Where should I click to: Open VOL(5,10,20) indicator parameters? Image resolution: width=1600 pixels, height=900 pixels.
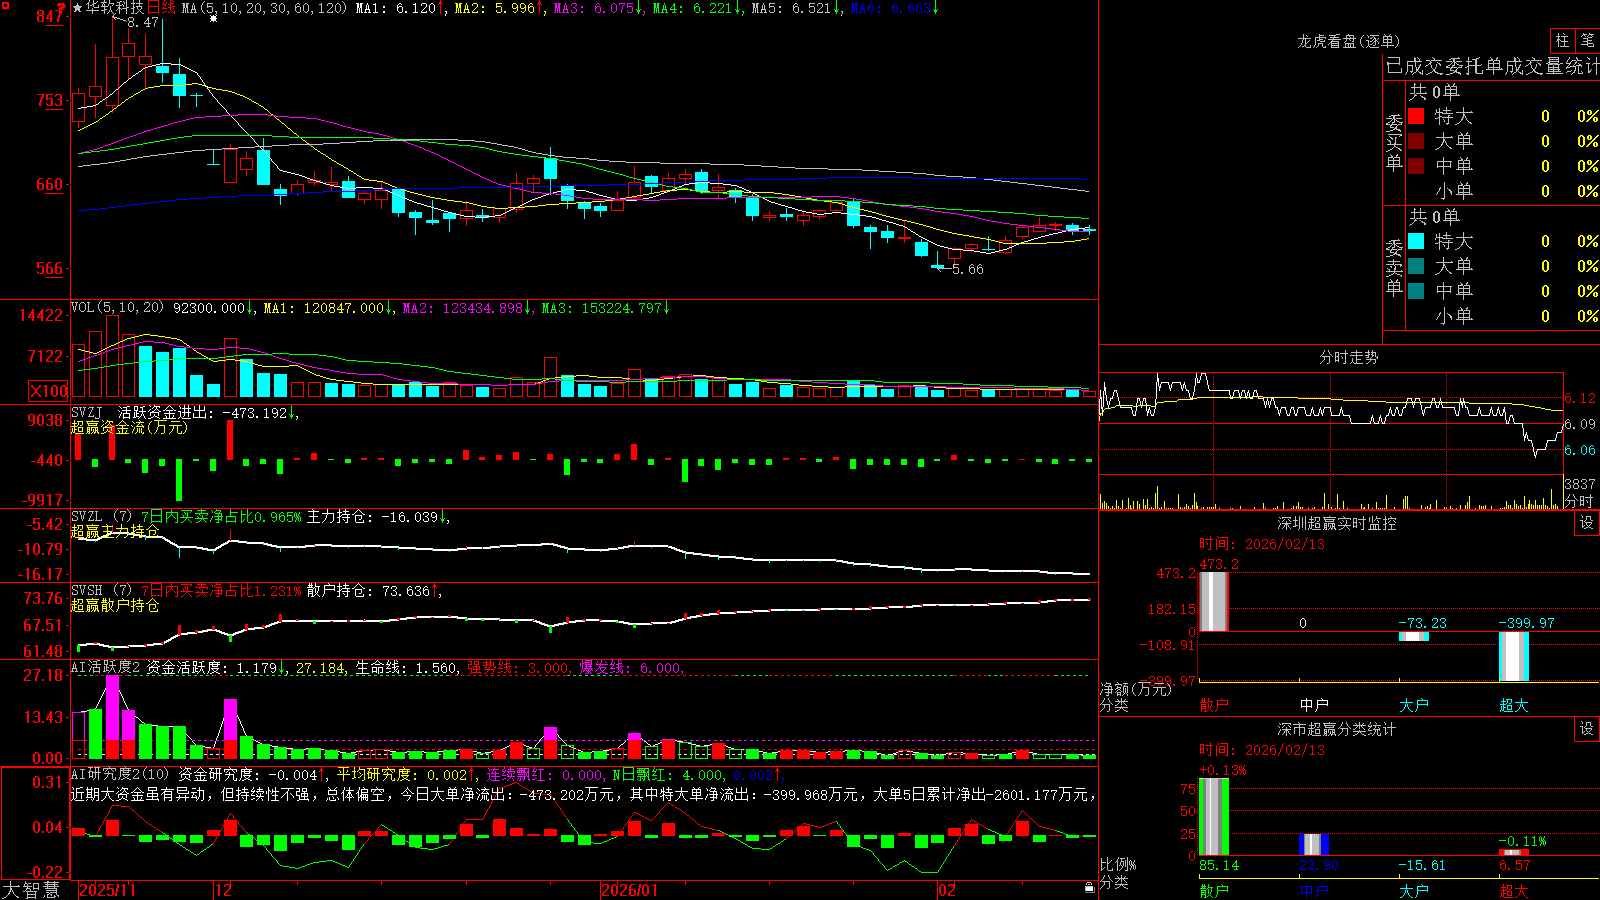[x=117, y=308]
